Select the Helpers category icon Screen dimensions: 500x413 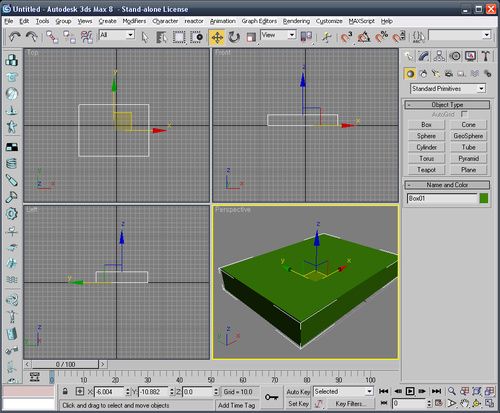462,74
